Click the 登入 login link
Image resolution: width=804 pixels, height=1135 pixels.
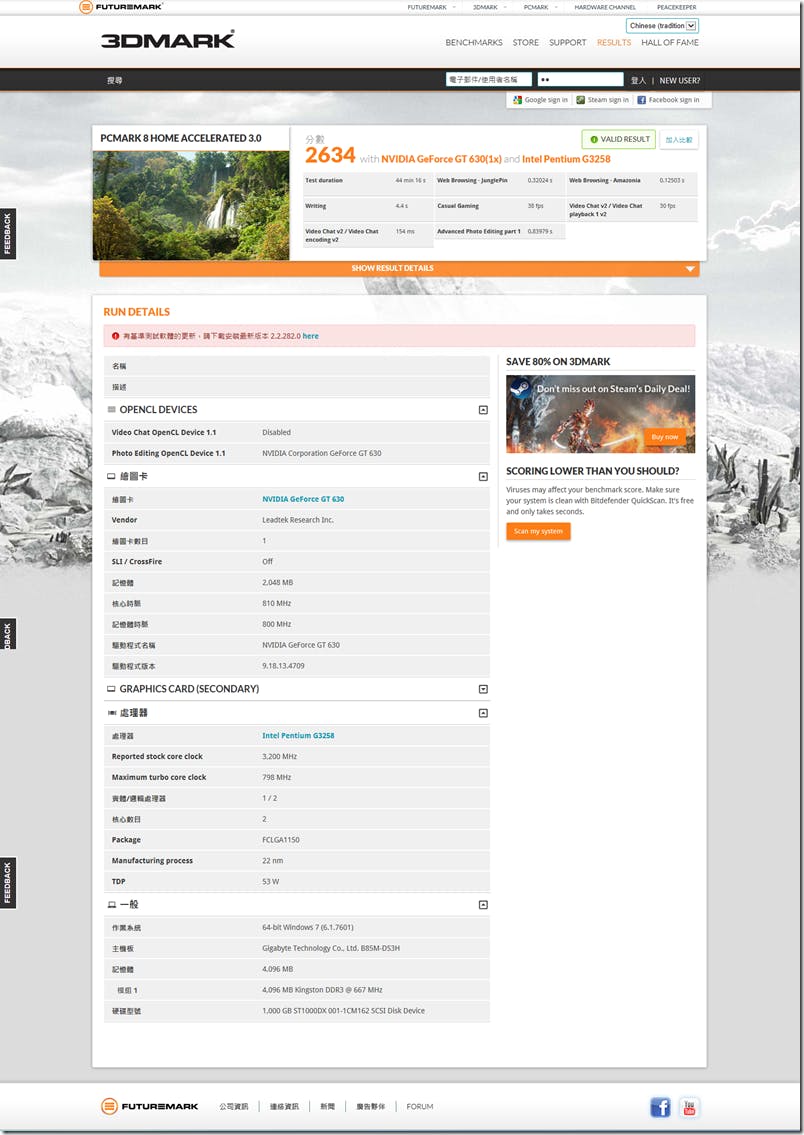tap(638, 80)
